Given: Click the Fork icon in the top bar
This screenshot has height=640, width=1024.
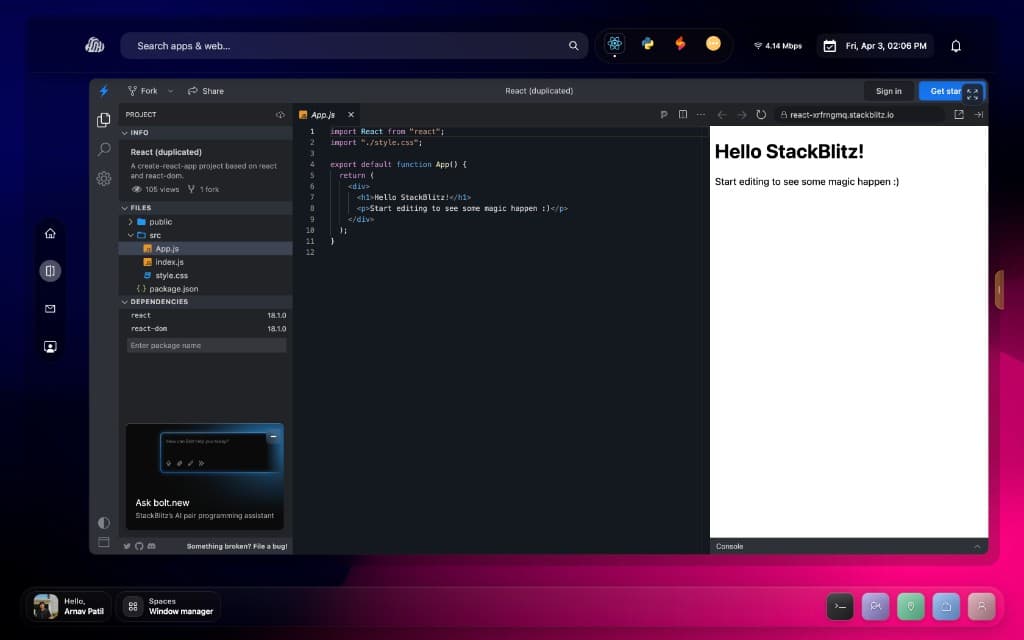Looking at the screenshot, I should (133, 91).
